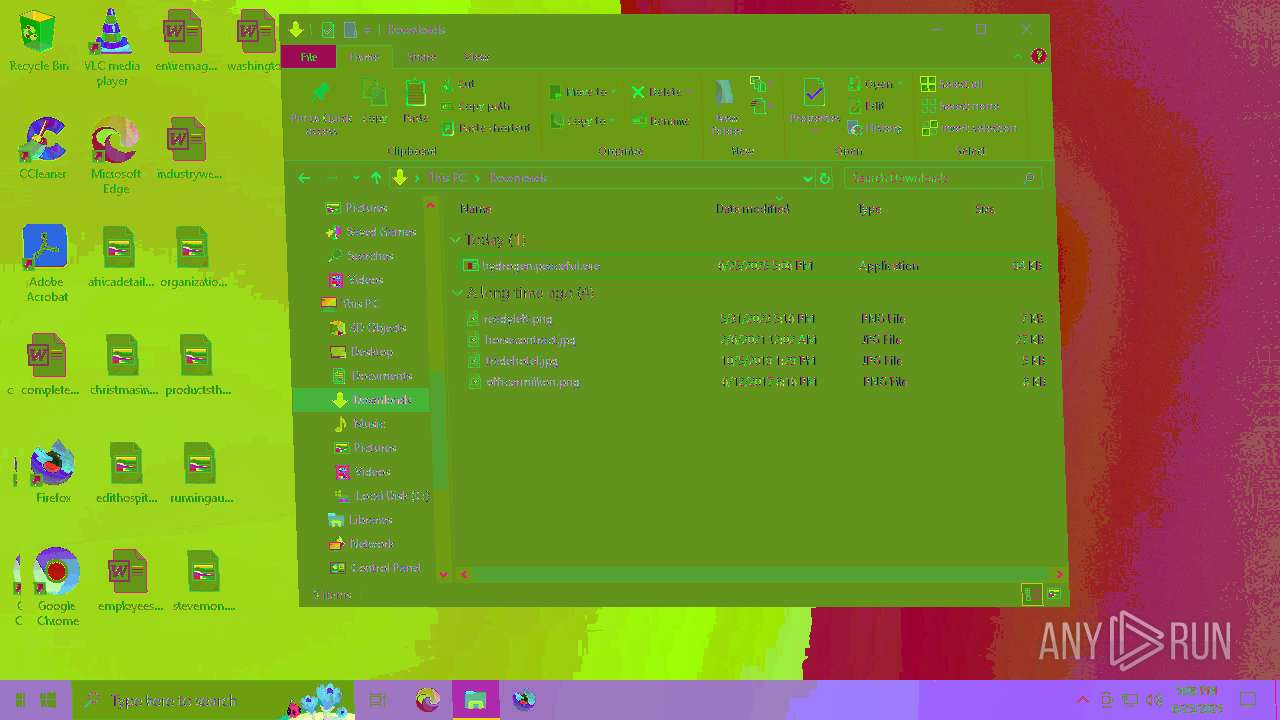Click the Rename ribbon button
The width and height of the screenshot is (1280, 720).
coord(661,121)
